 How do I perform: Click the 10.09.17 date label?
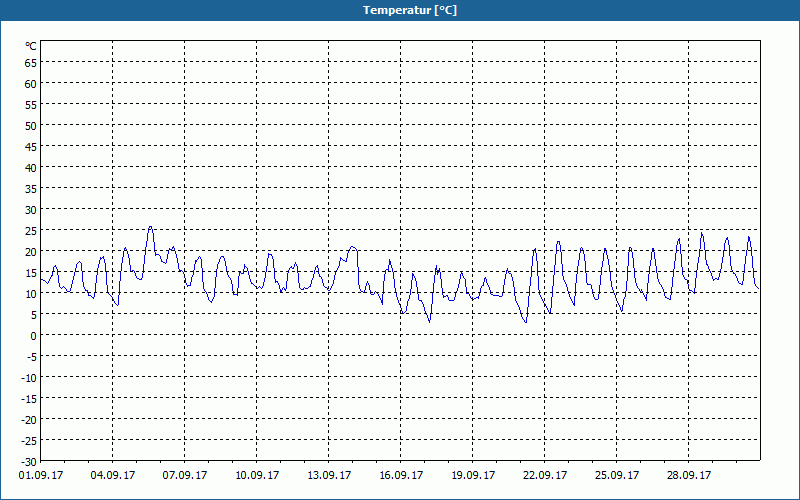[257, 475]
